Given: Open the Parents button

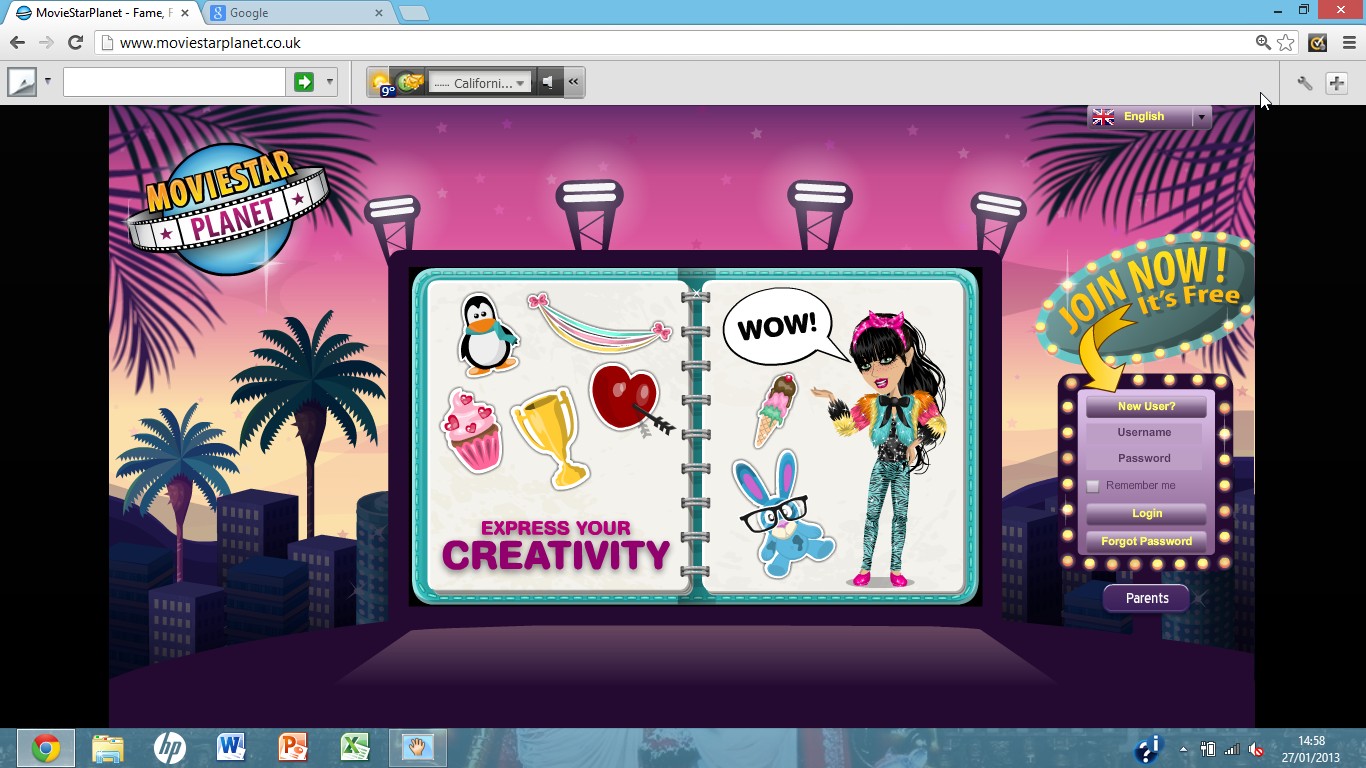Looking at the screenshot, I should [1146, 598].
